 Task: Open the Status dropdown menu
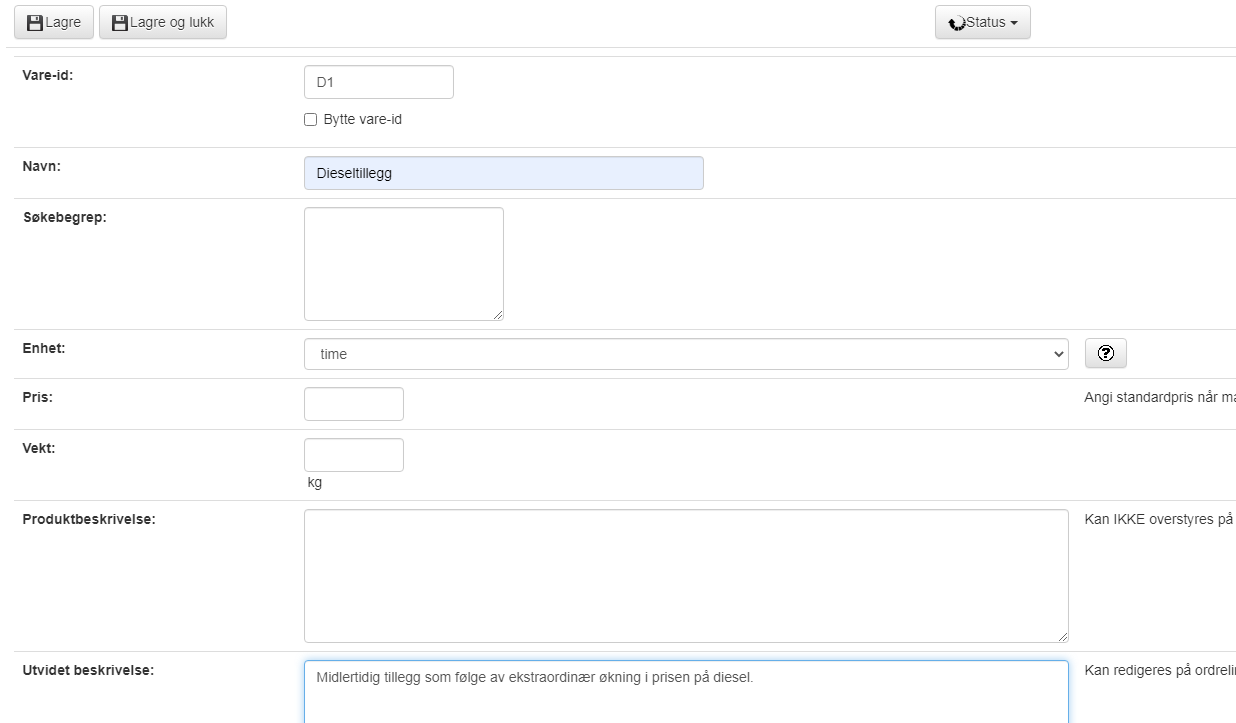(982, 22)
